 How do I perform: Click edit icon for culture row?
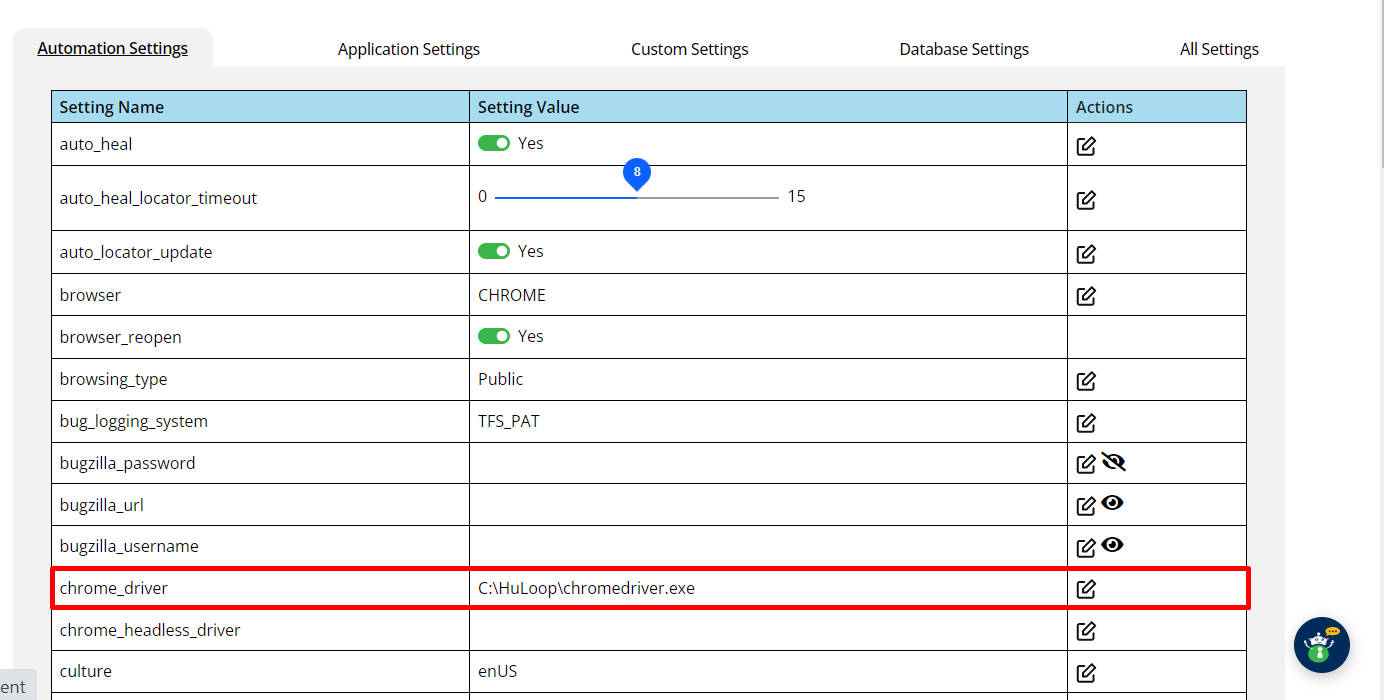tap(1086, 673)
